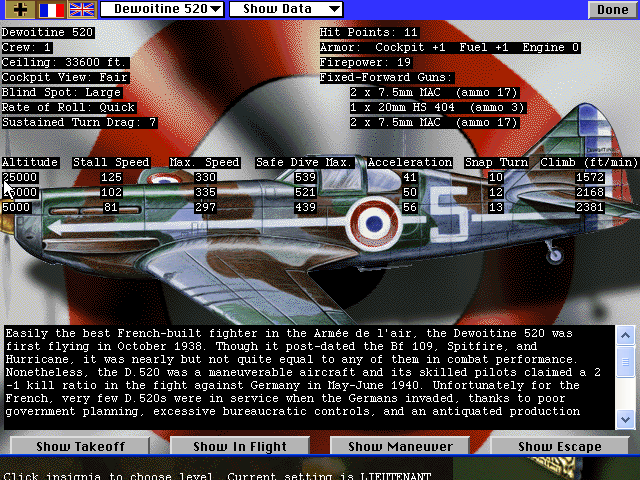The width and height of the screenshot is (640, 480).
Task: Click the climb rate value 1572
Action: pyautogui.click(x=589, y=178)
